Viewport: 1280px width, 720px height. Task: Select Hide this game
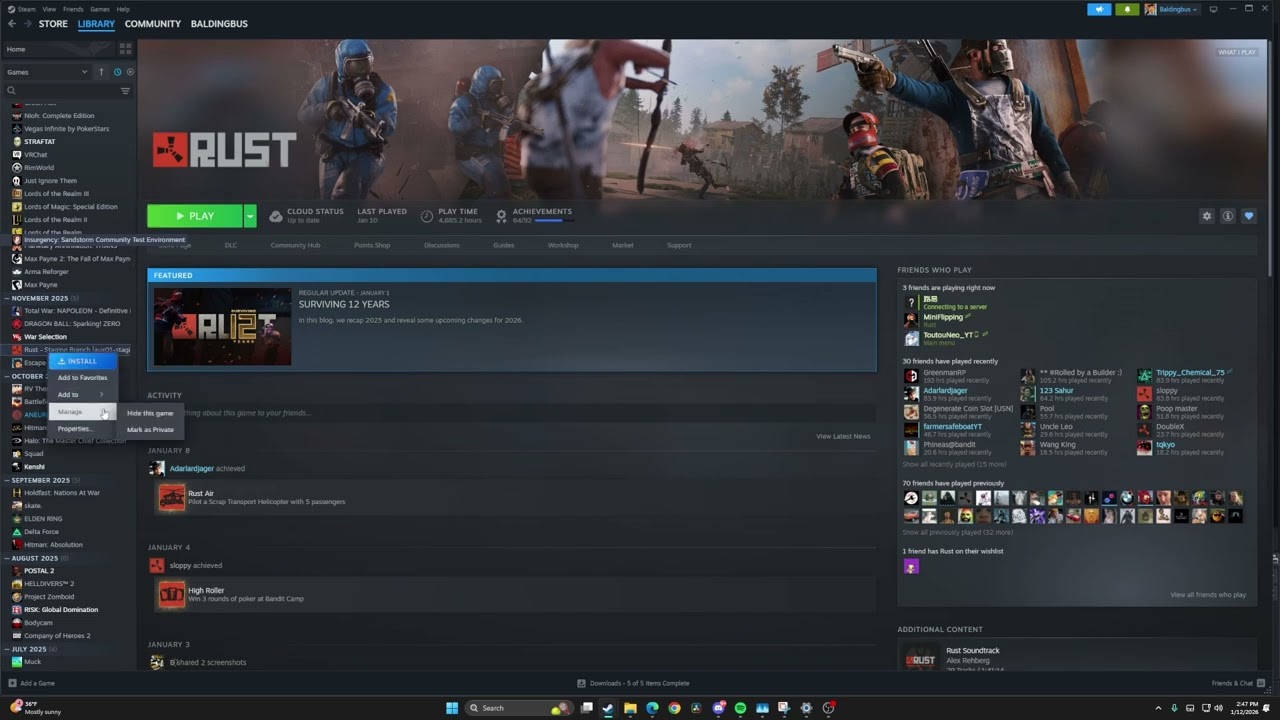[150, 413]
